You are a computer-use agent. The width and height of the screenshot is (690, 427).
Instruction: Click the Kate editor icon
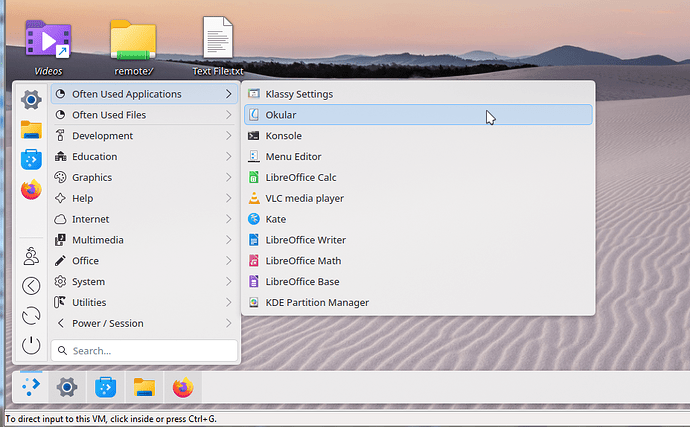pyautogui.click(x=254, y=219)
